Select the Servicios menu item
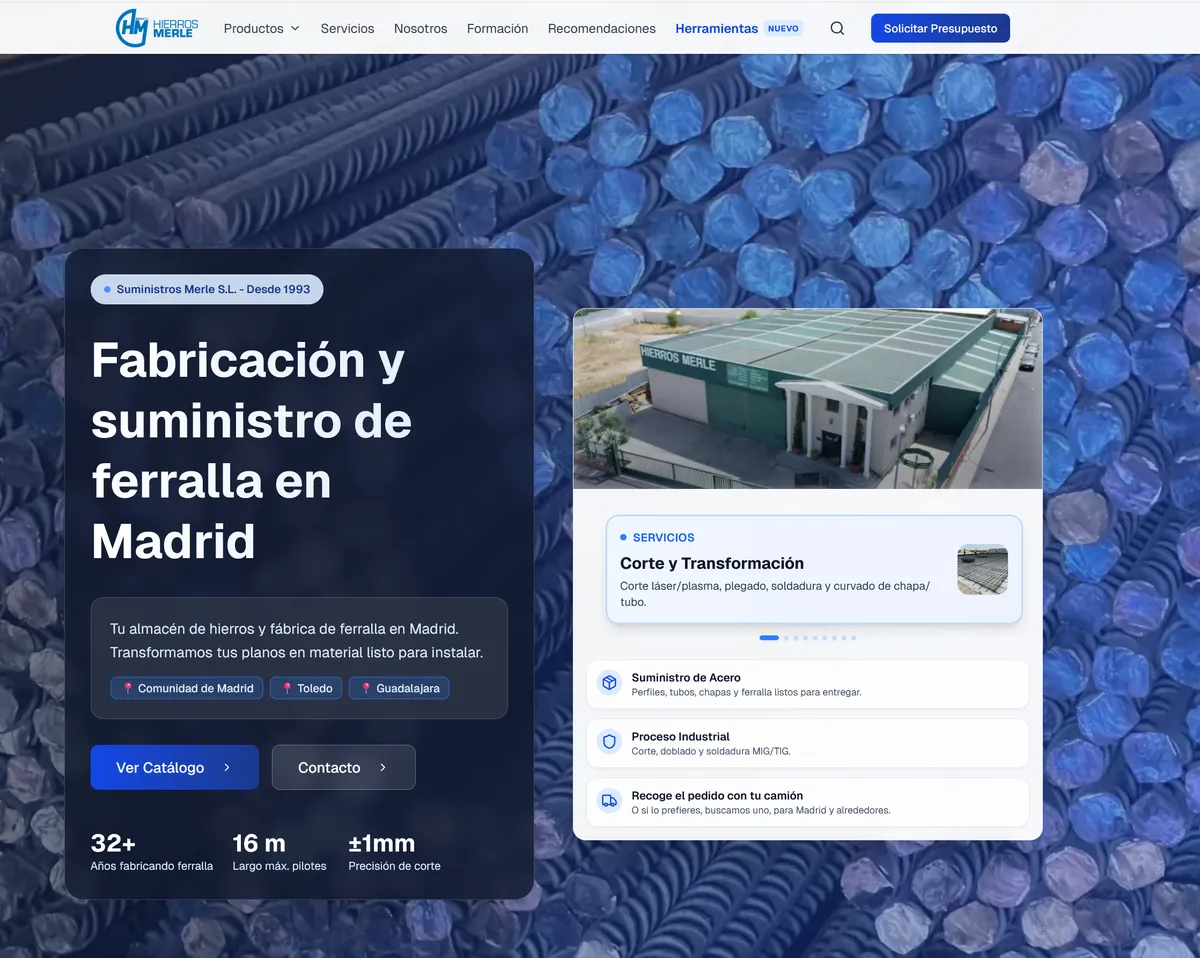 coord(347,28)
